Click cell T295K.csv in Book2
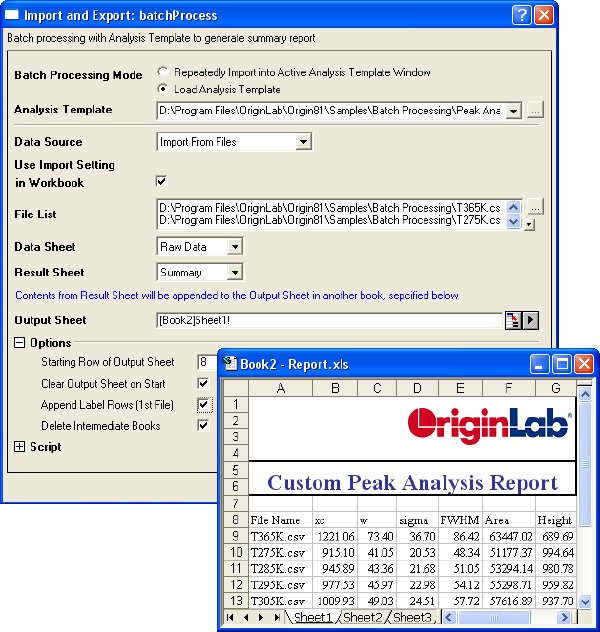The height and width of the screenshot is (632, 600). tap(280, 585)
